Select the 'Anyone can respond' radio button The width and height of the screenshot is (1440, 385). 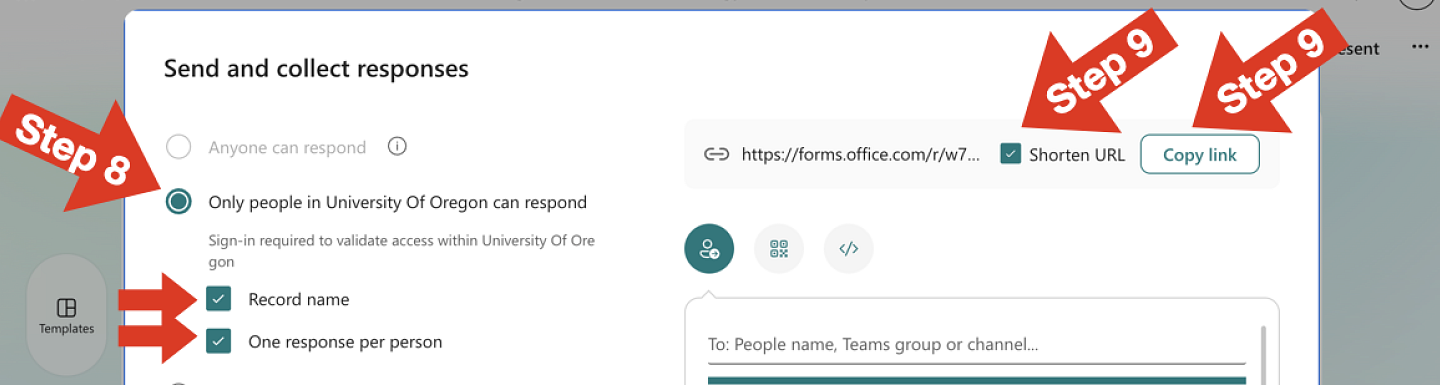[x=179, y=148]
